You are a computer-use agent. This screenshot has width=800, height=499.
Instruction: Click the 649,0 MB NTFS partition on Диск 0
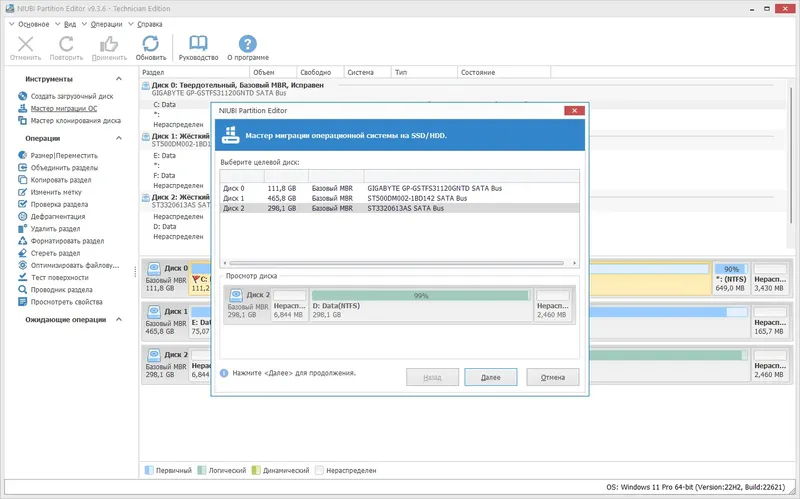[x=731, y=278]
